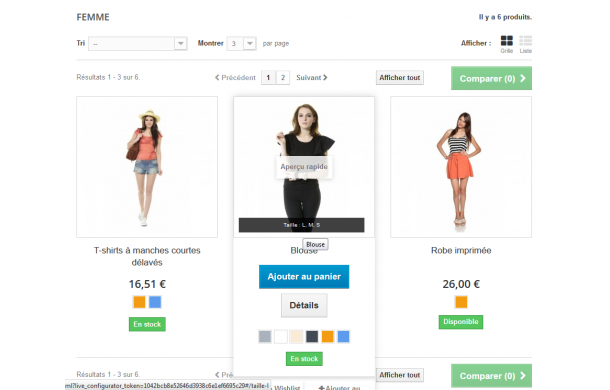The image size is (610, 390).
Task: Click Détails button for Blouse
Action: (x=304, y=305)
